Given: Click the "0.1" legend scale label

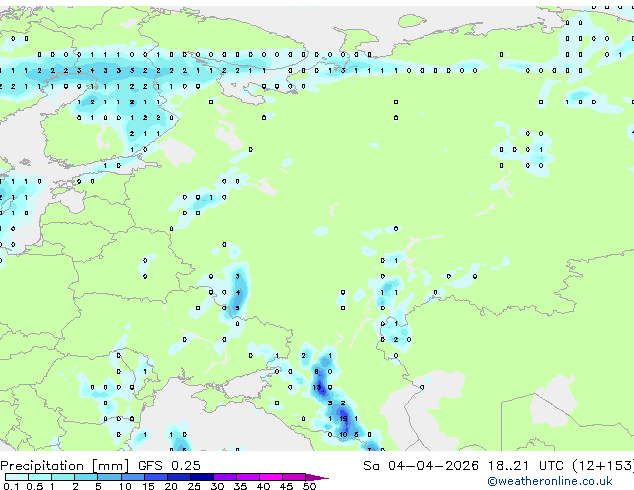Looking at the screenshot, I should (12, 486).
